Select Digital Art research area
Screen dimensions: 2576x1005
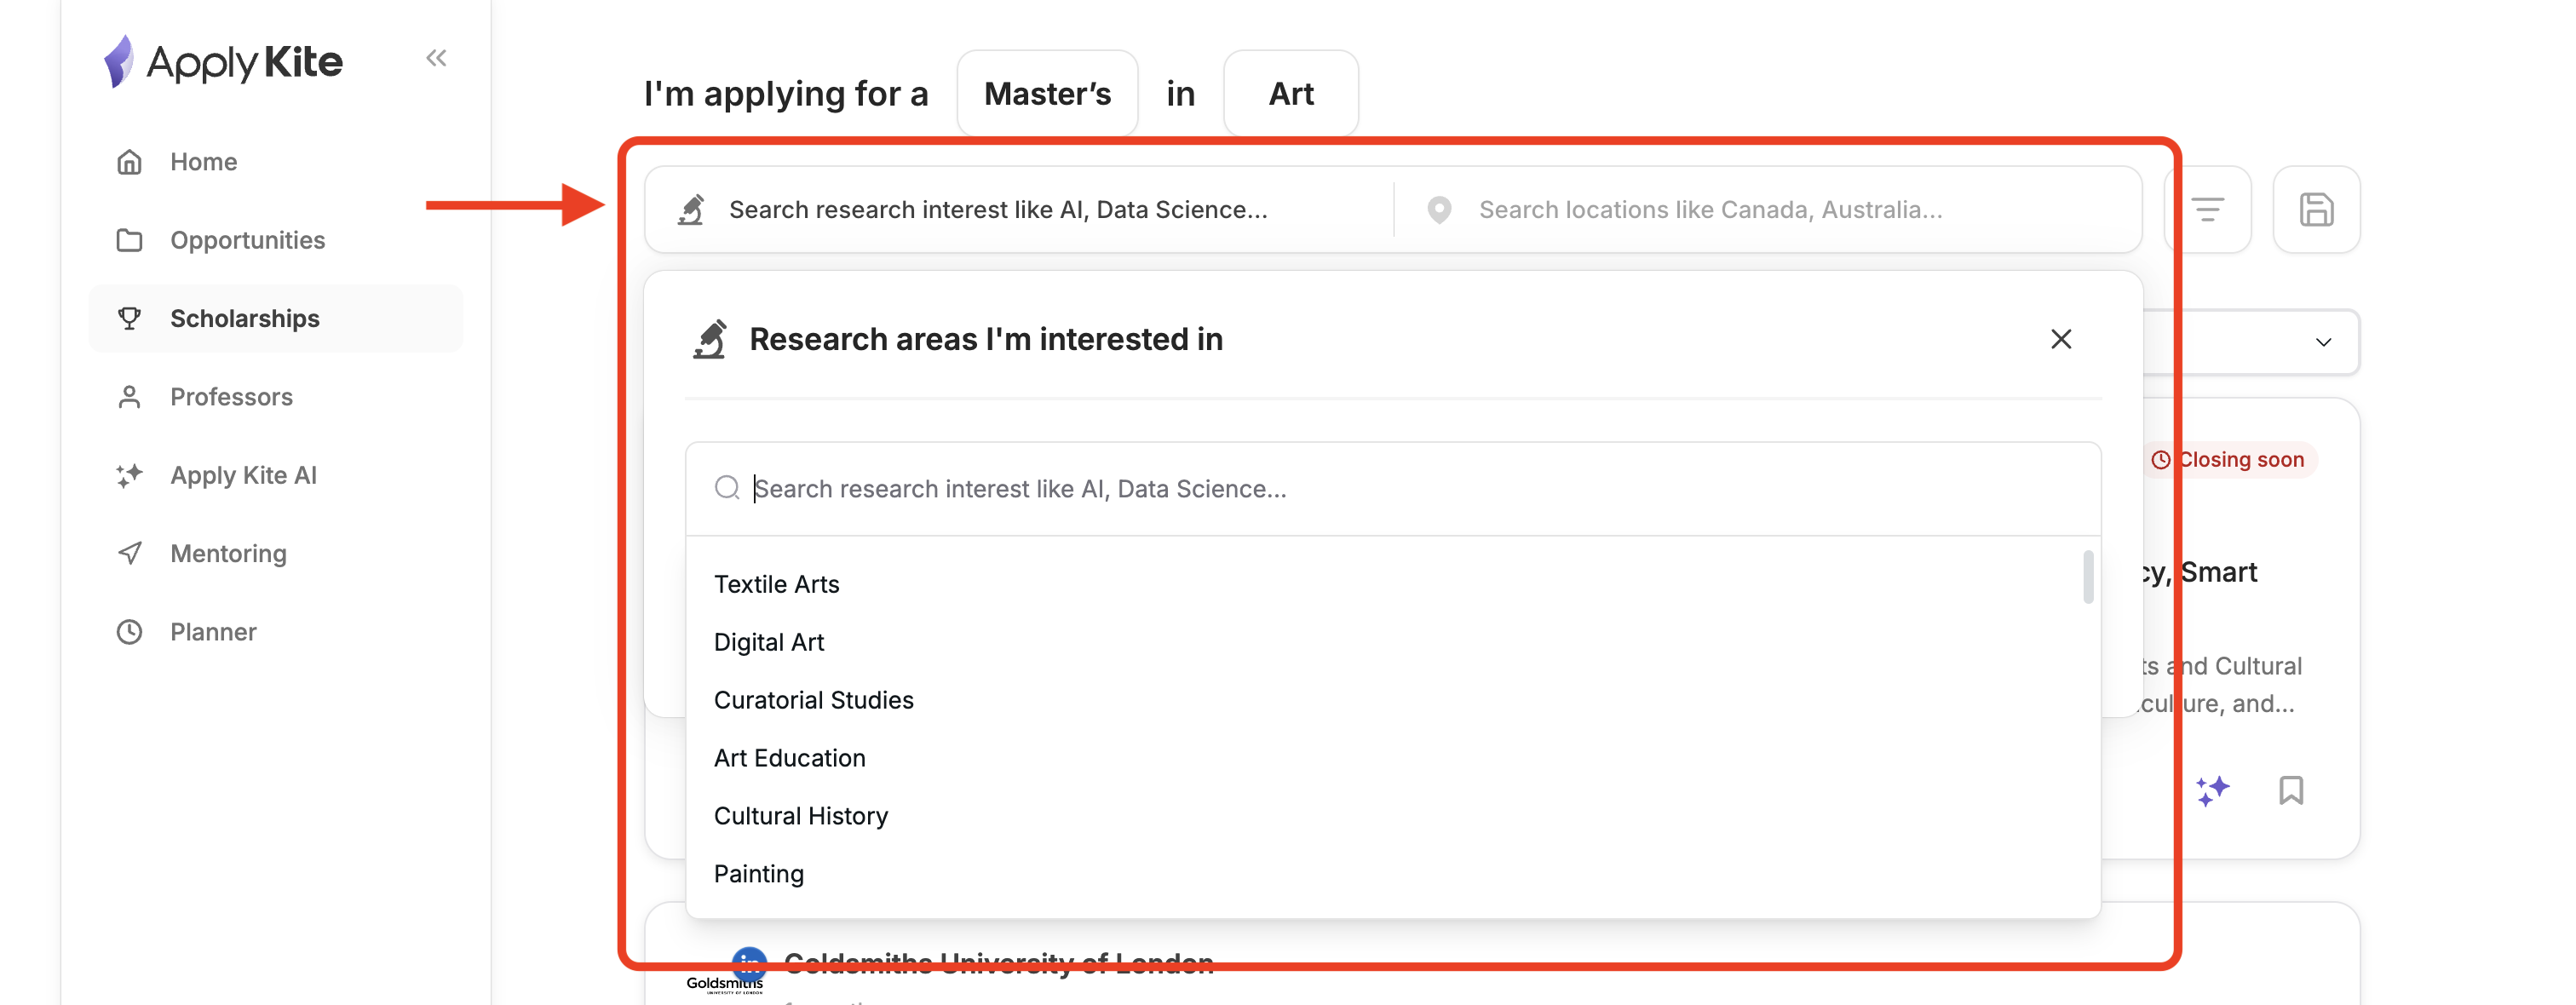(x=769, y=642)
